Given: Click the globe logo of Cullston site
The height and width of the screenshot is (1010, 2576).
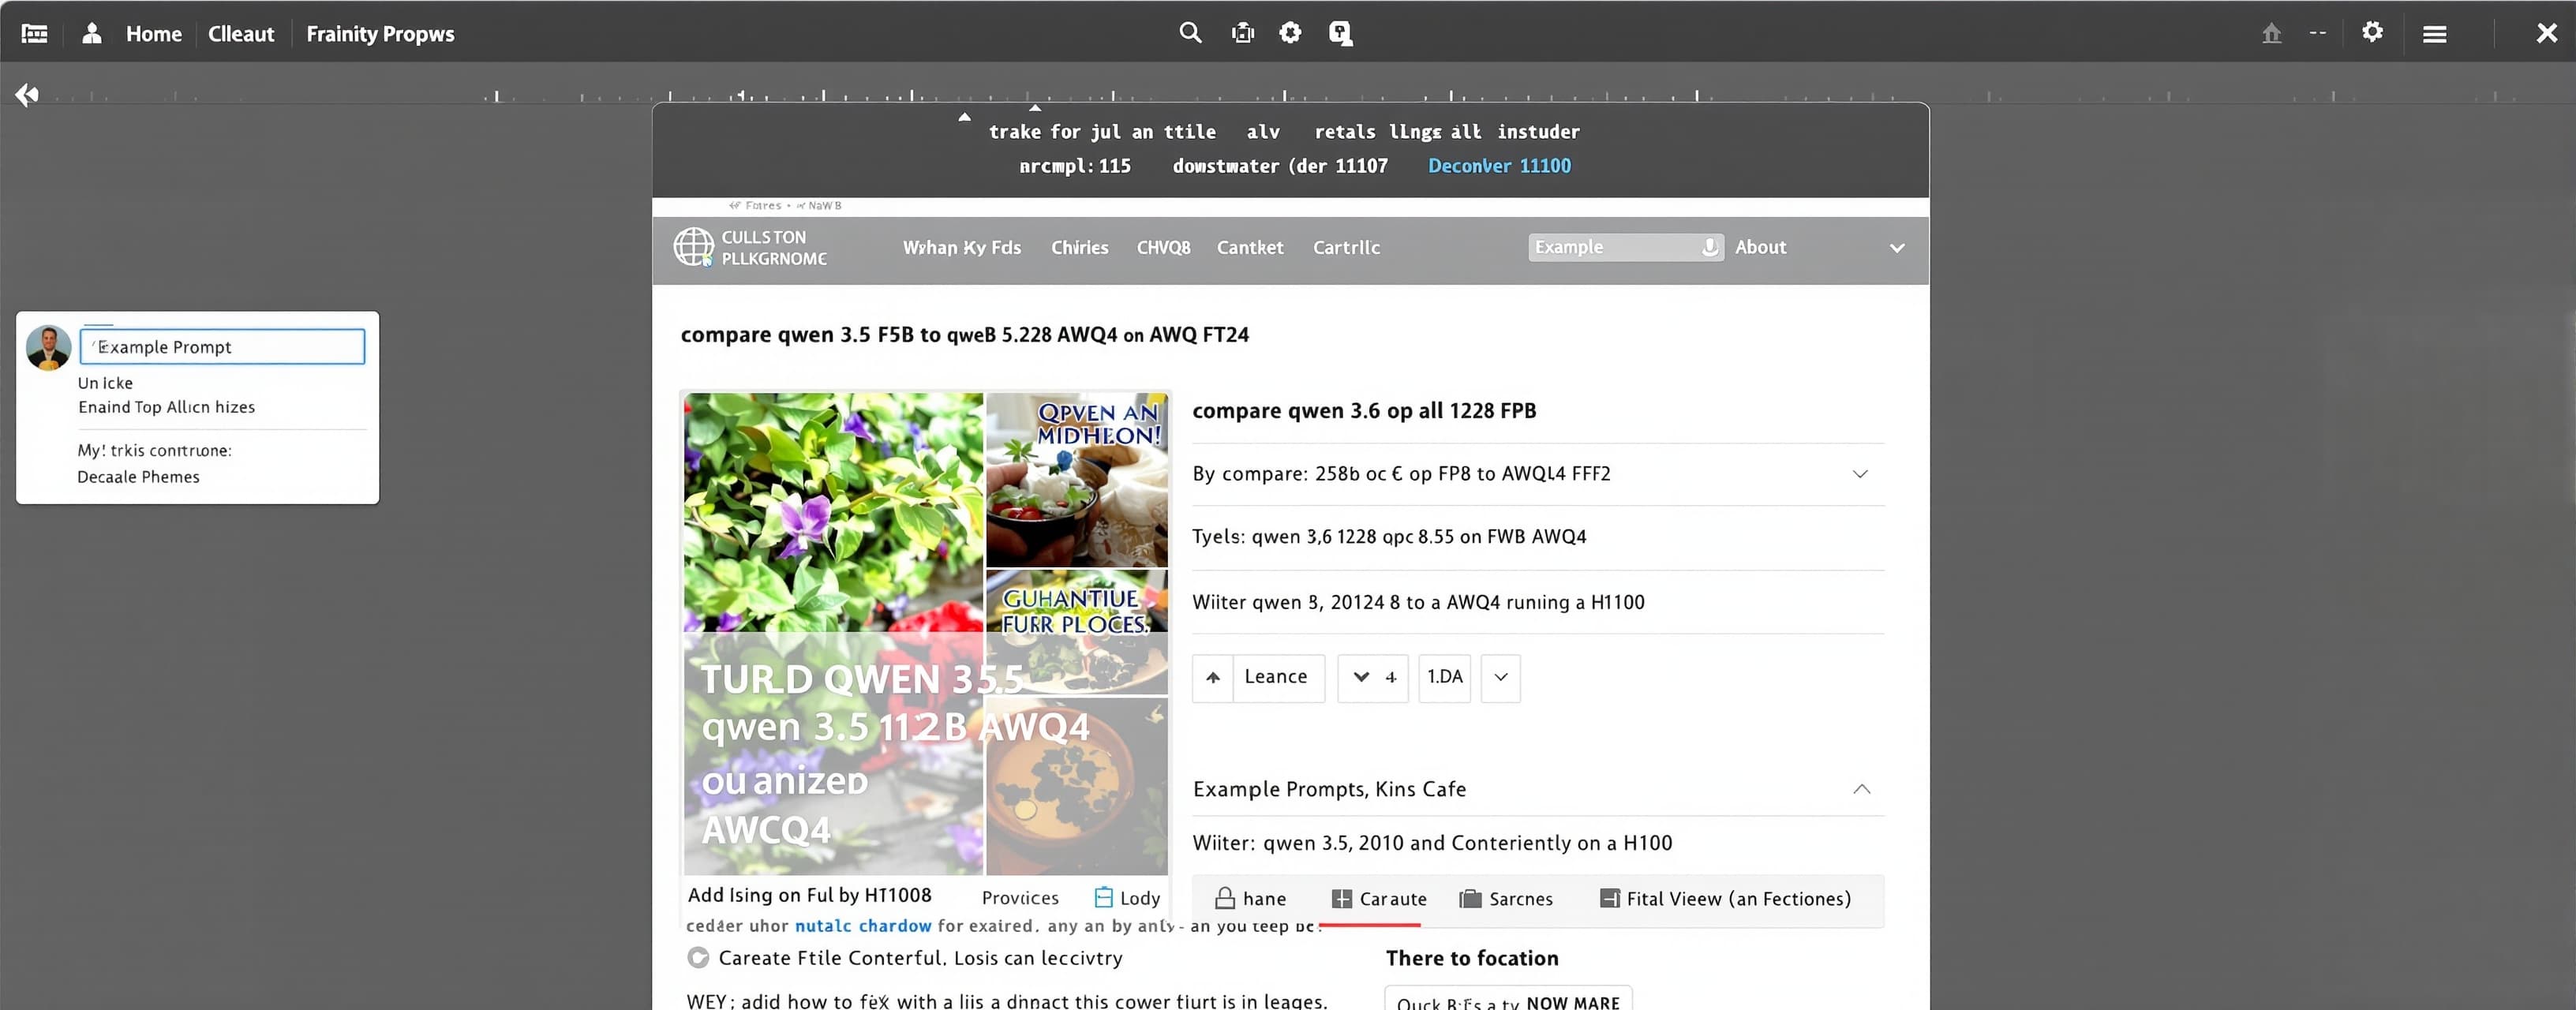Looking at the screenshot, I should [694, 247].
